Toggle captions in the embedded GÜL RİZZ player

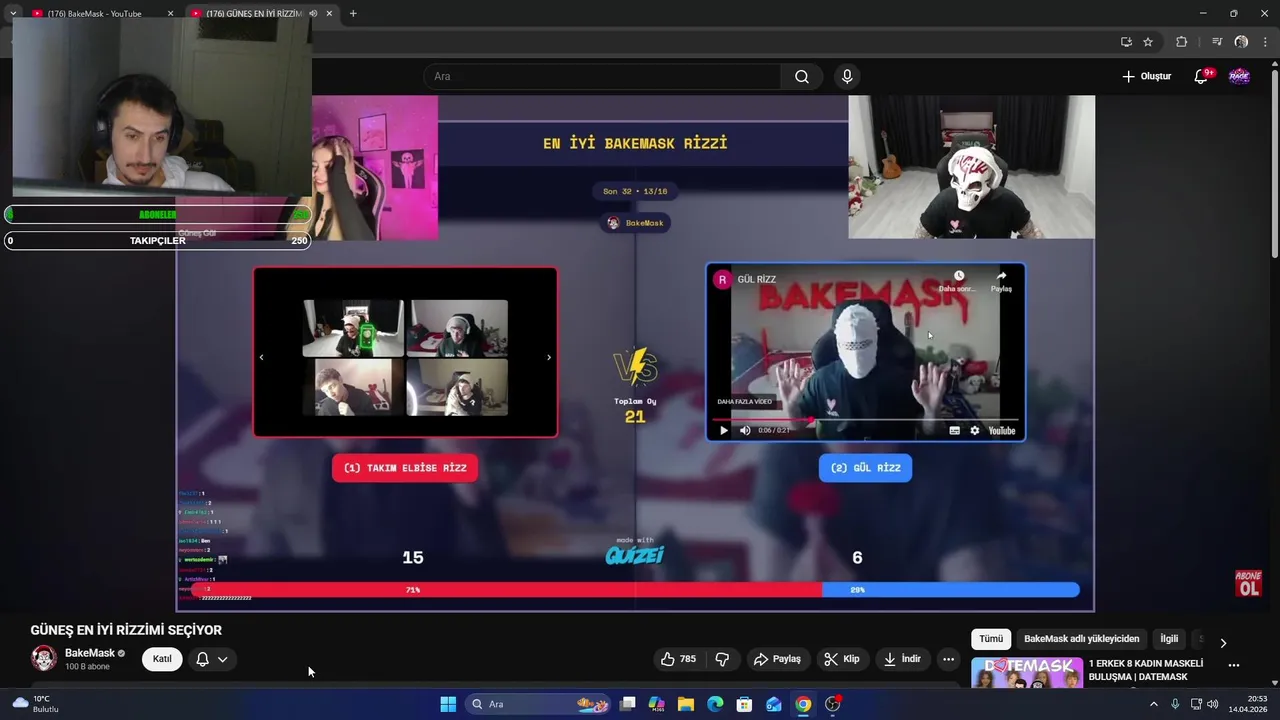coord(954,430)
